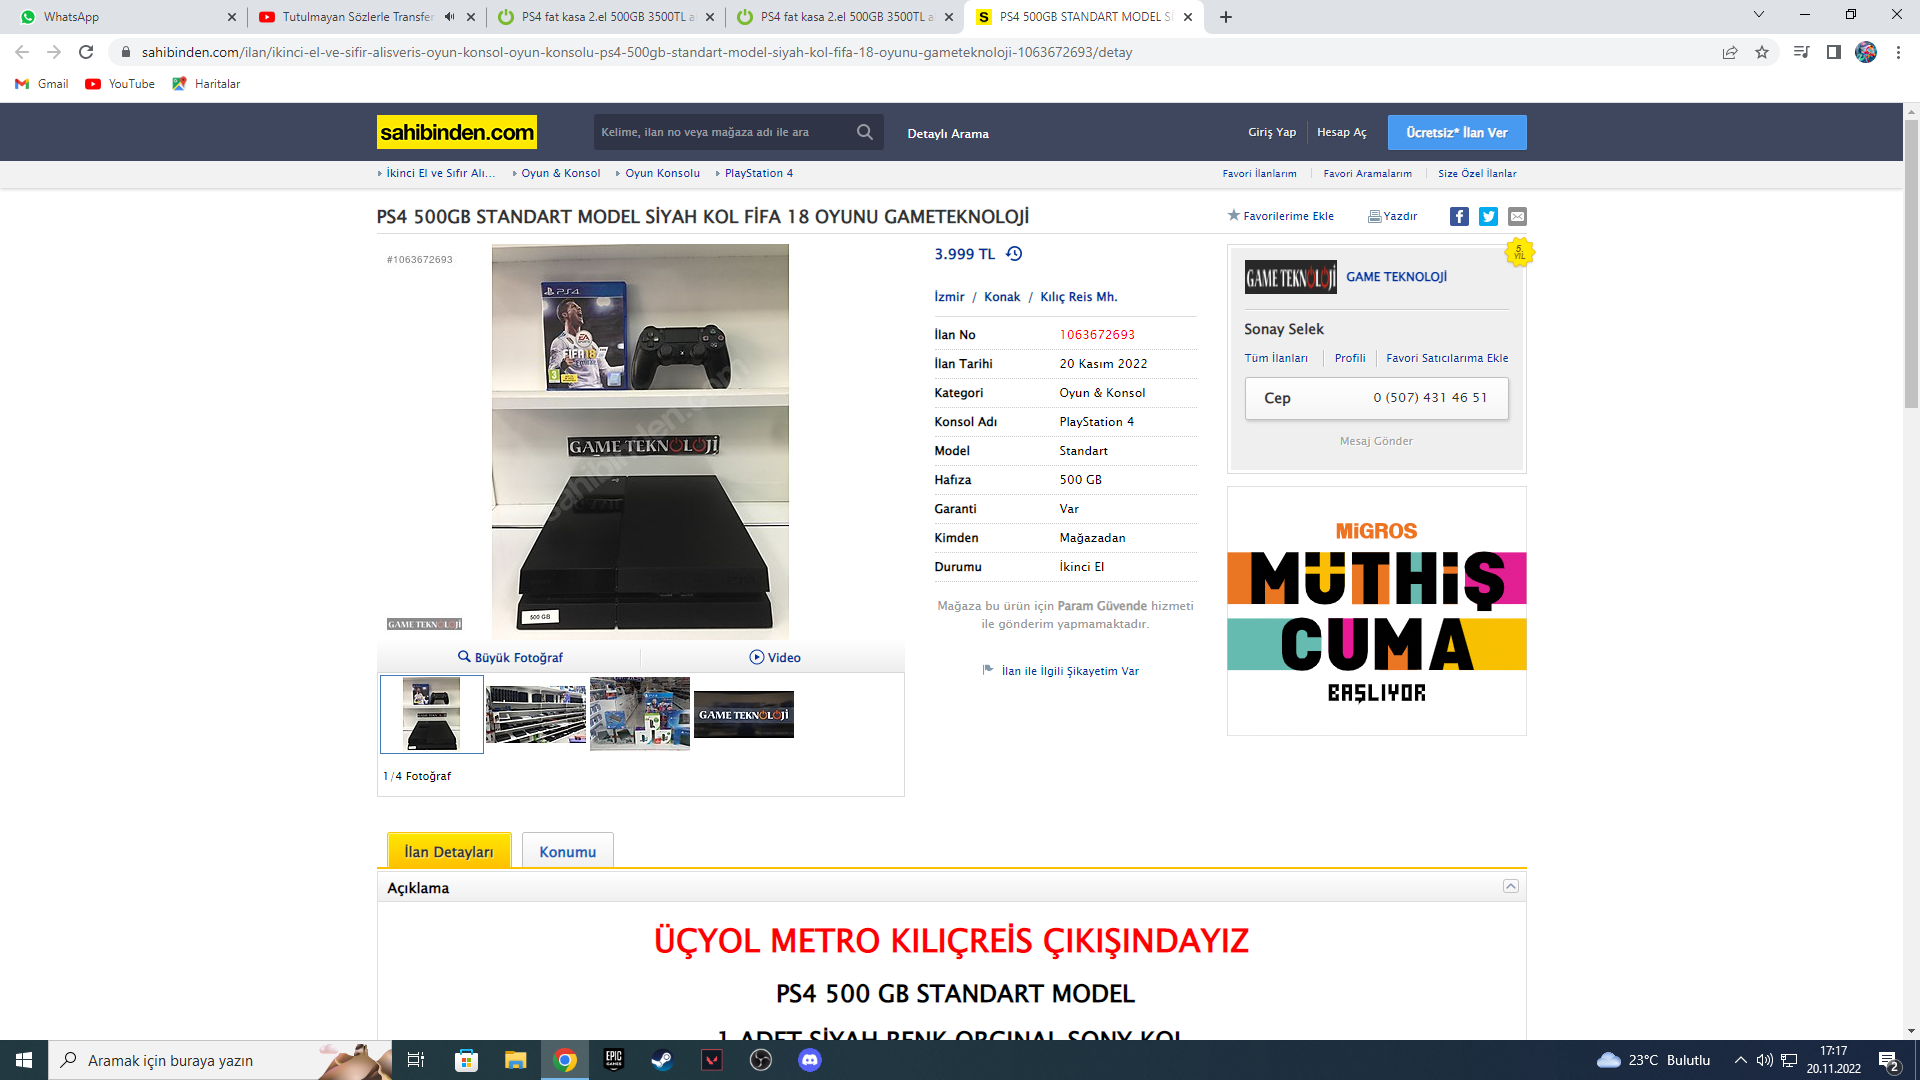Collapse the Açıklama section

(1511, 887)
